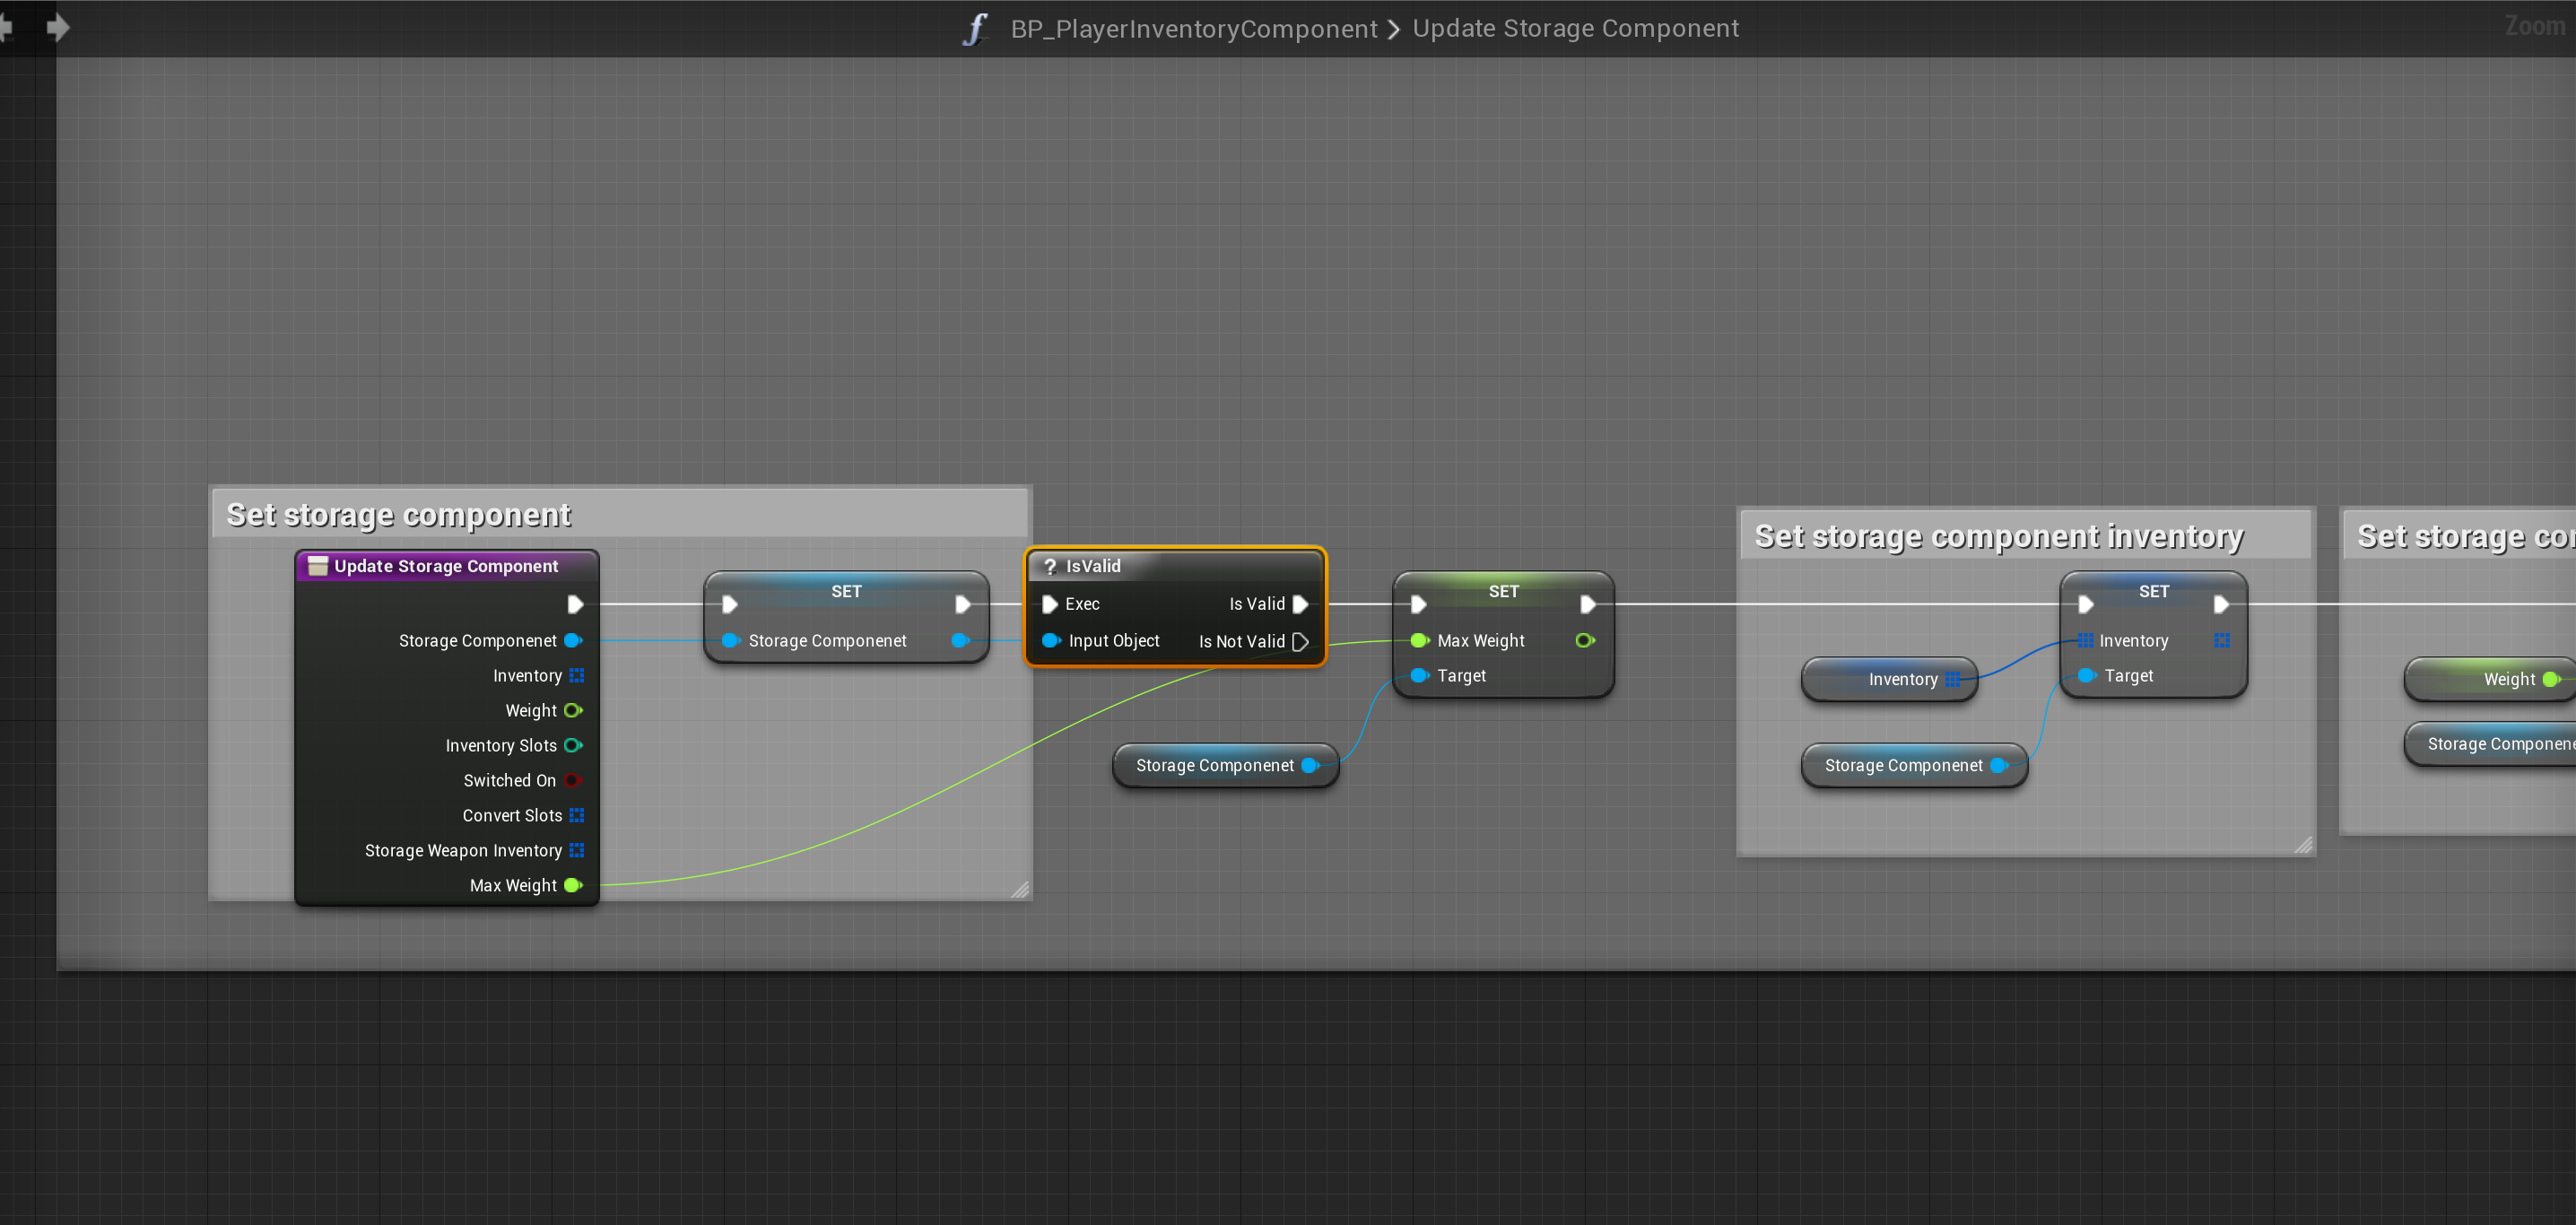Click Update Storage Component node exec output pin
Viewport: 2576px width, 1225px height.
tap(575, 604)
